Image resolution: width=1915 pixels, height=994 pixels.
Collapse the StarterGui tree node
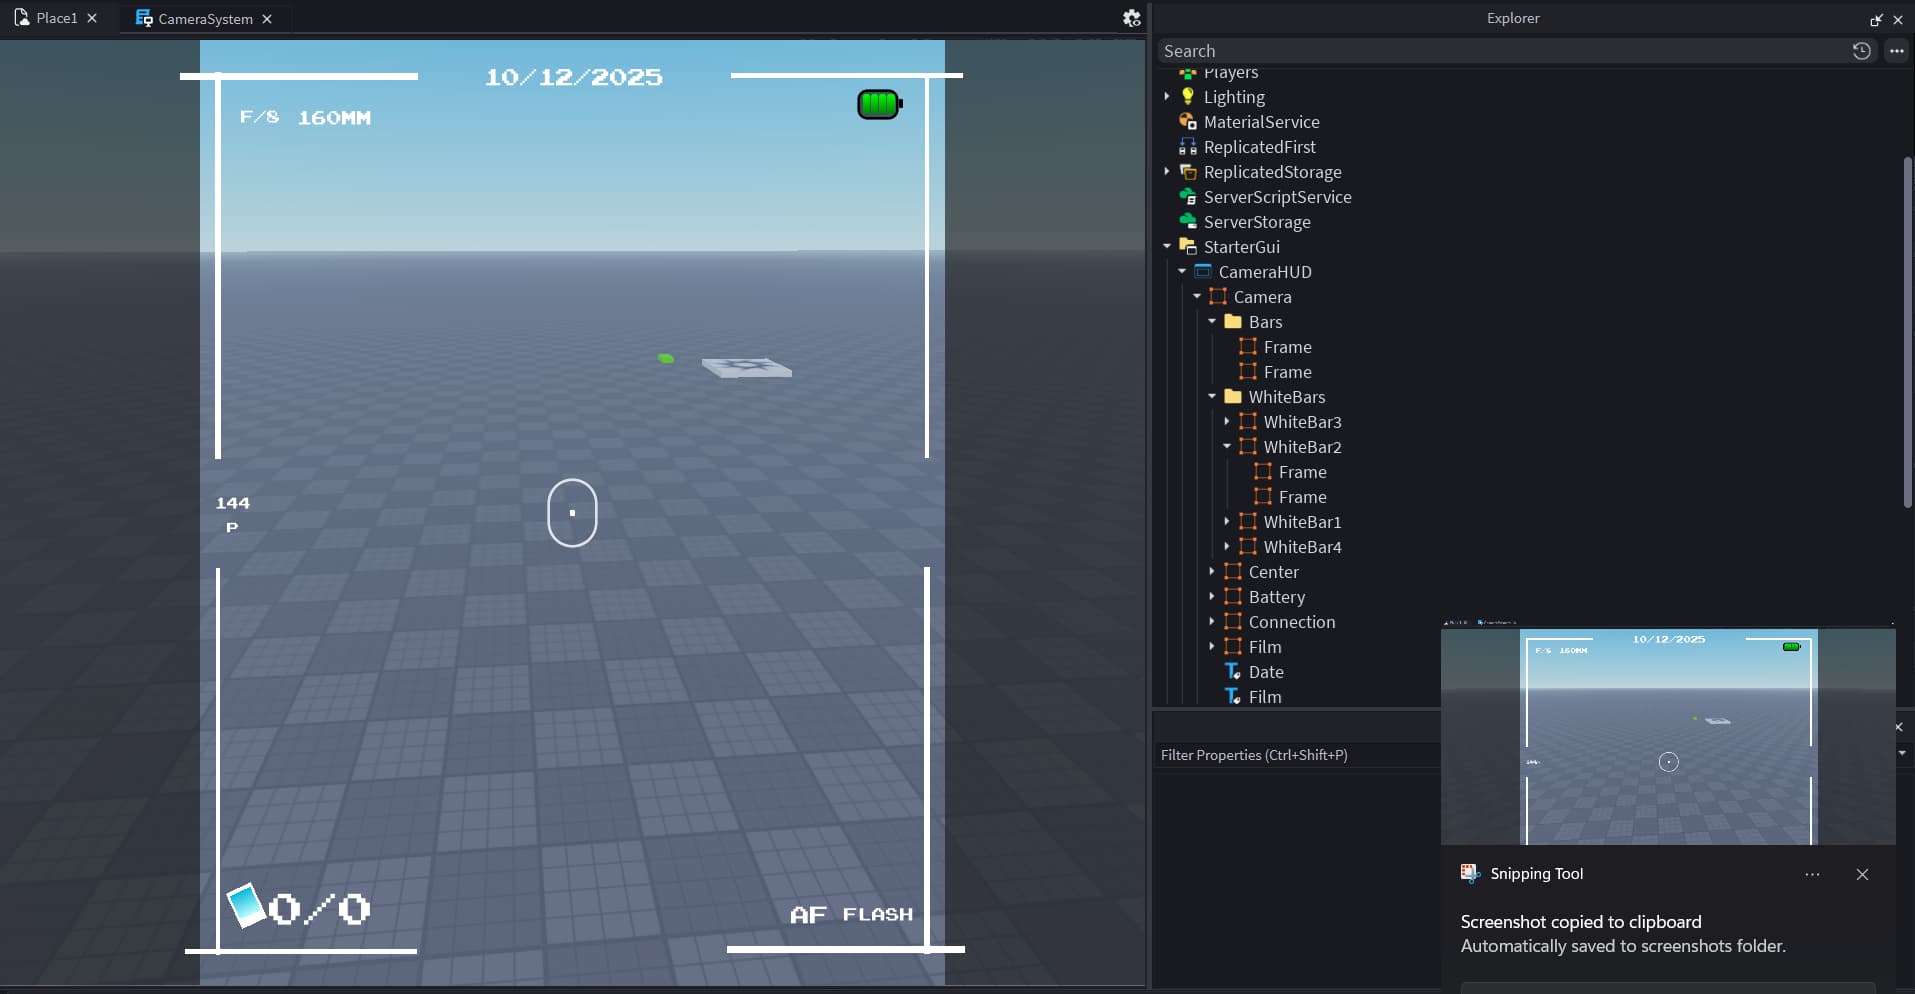[1167, 246]
